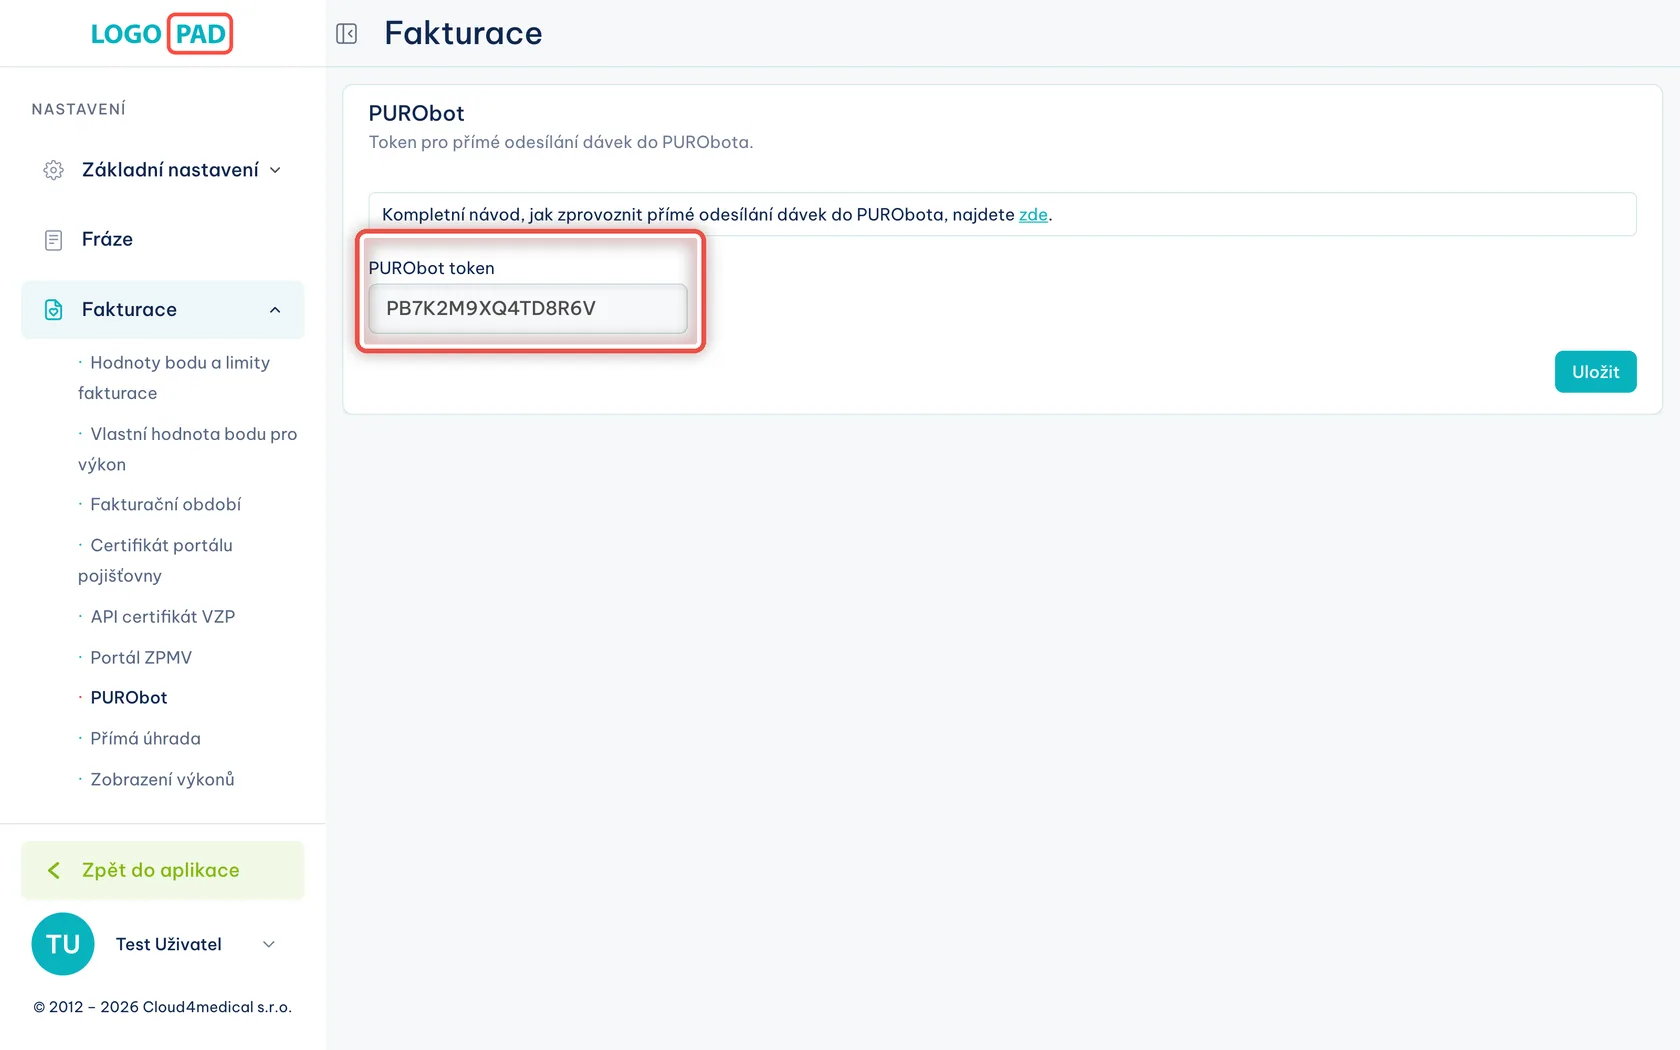
Task: Select Fakturační období submenu item
Action: [165, 505]
